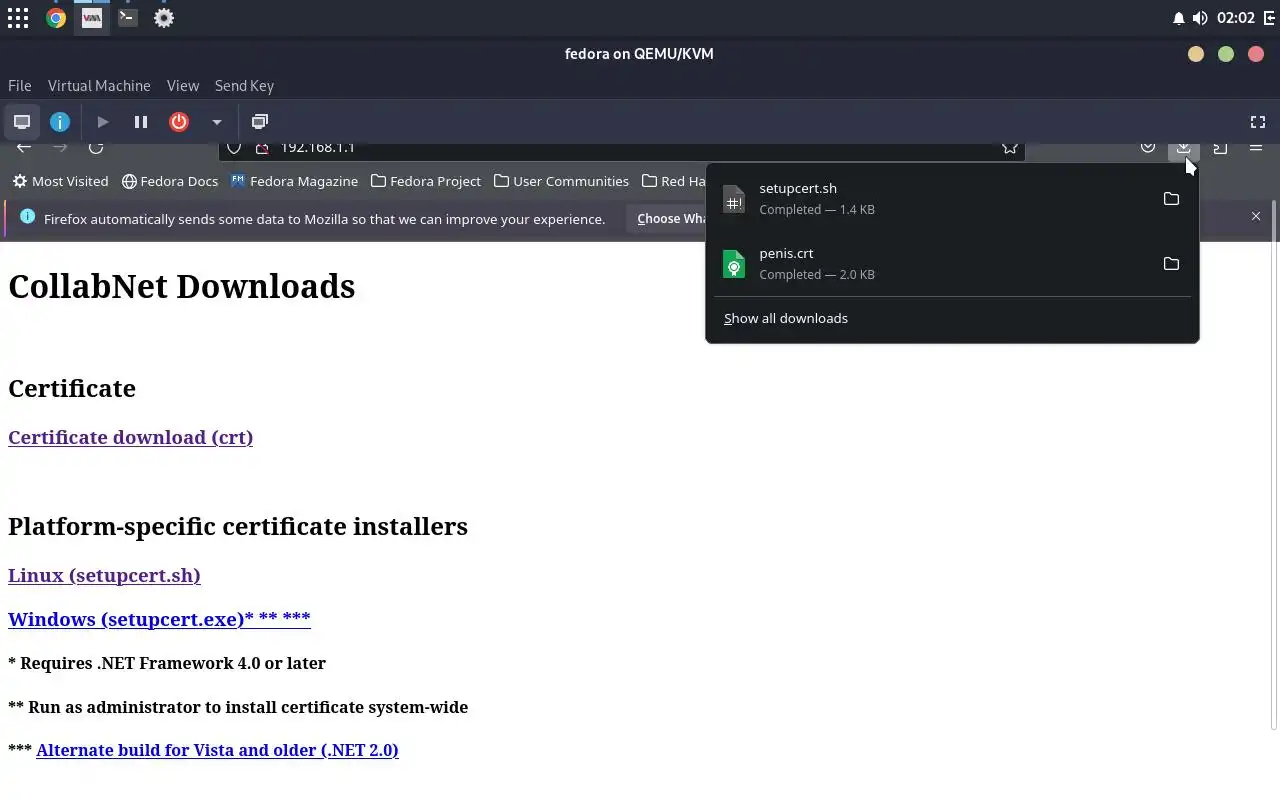Viewport: 1280px width, 800px height.
Task: Show the graphical console view
Action: [x=21, y=122]
